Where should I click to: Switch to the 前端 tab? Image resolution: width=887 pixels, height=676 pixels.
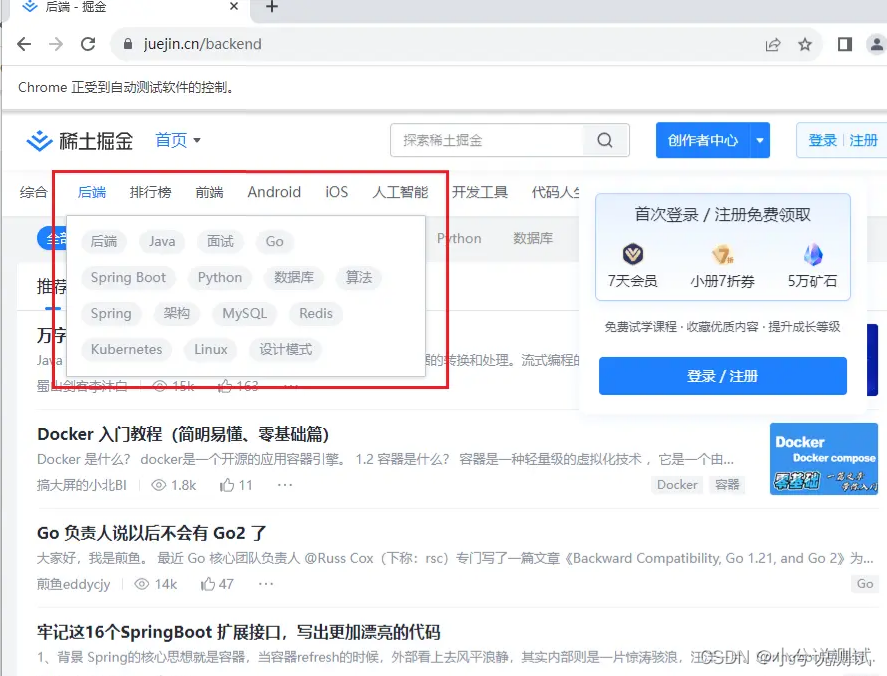point(209,192)
